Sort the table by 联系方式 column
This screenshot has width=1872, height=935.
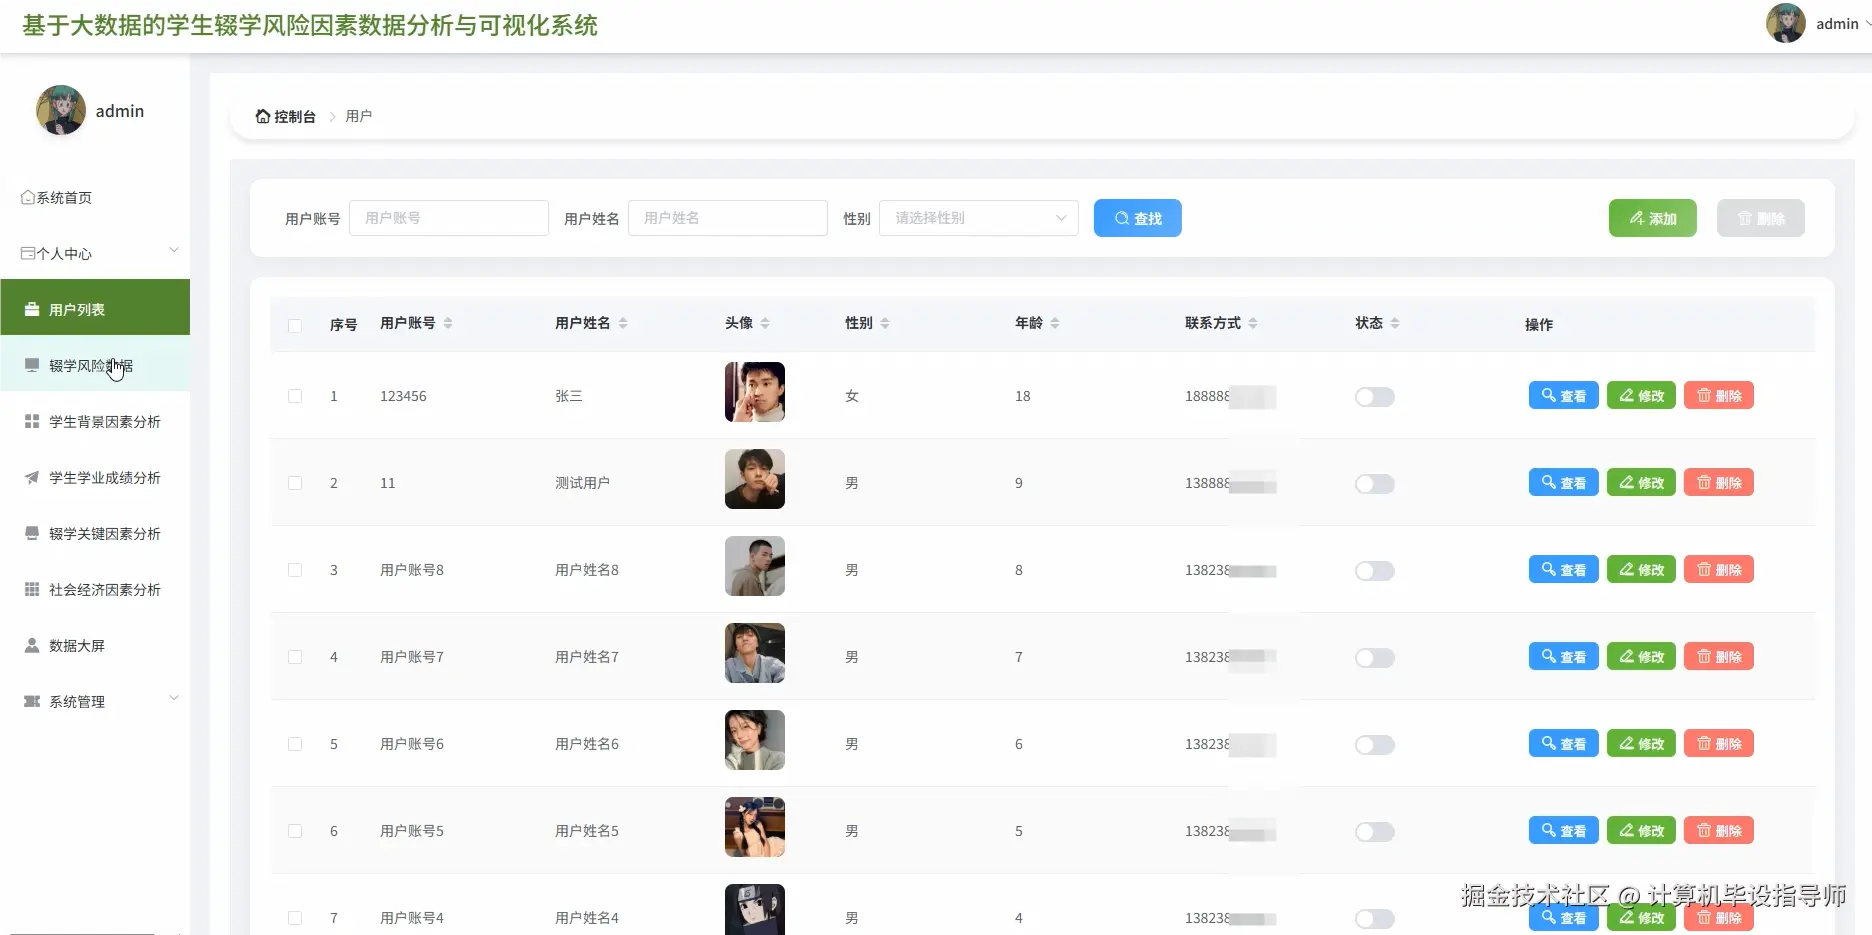point(1253,323)
